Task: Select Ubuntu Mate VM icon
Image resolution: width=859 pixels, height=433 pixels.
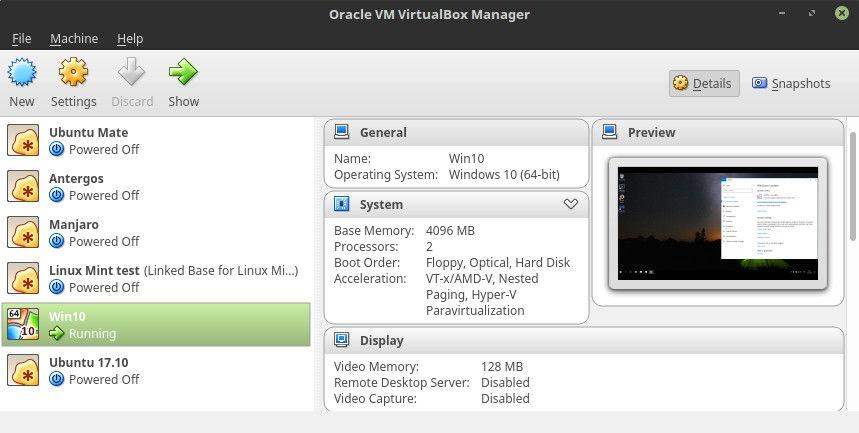Action: pyautogui.click(x=23, y=140)
